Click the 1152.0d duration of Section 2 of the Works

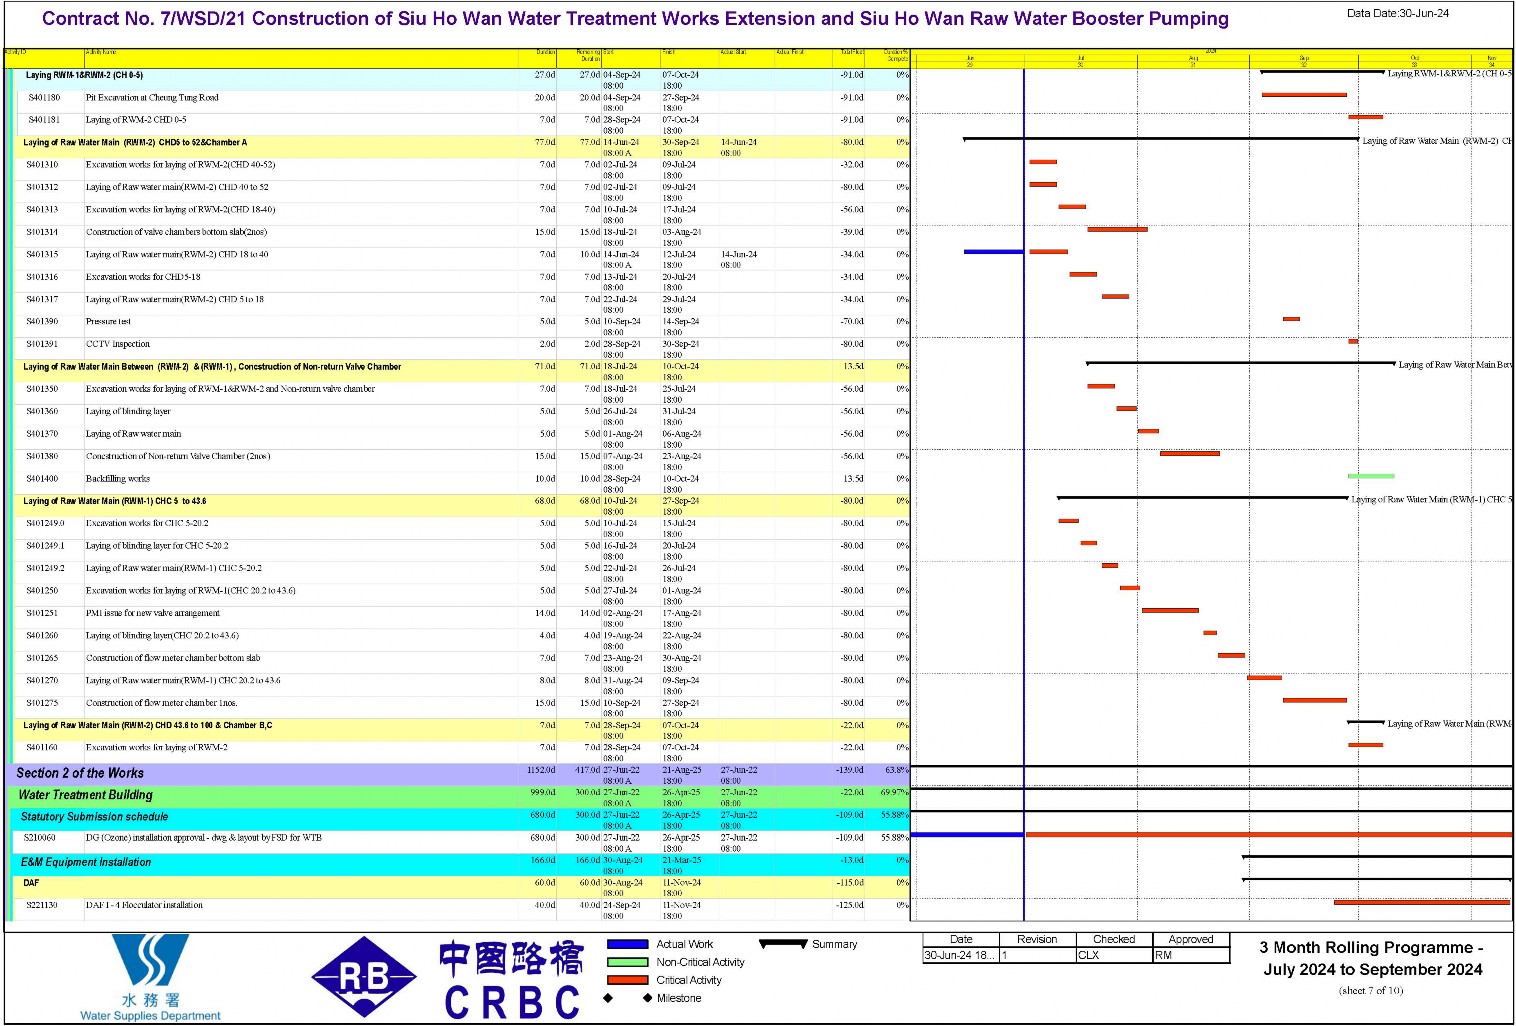click(x=541, y=771)
